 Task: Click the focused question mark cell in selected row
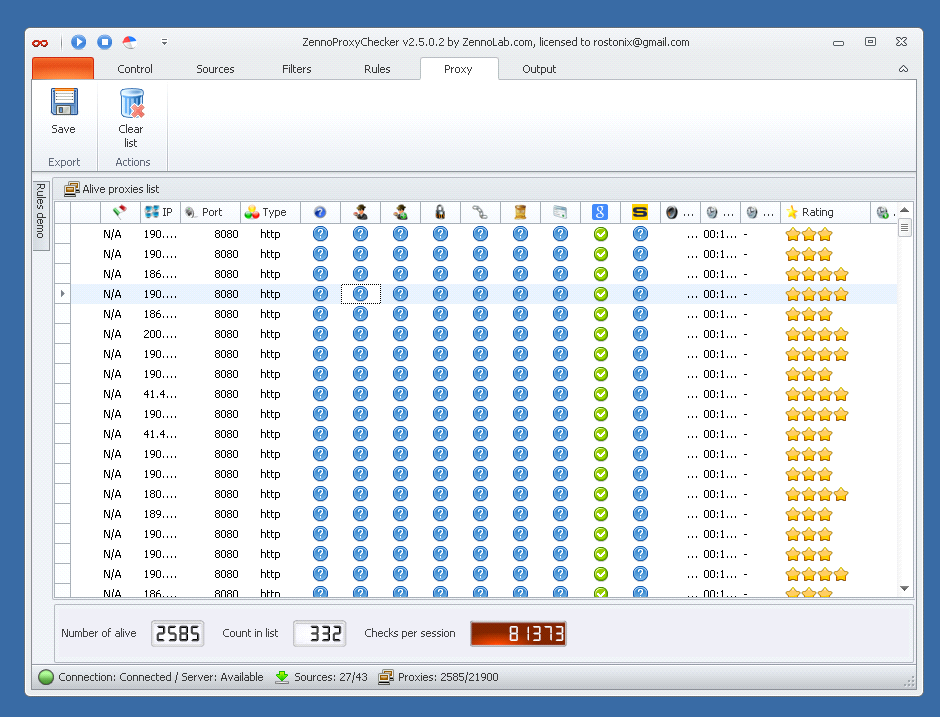click(360, 294)
